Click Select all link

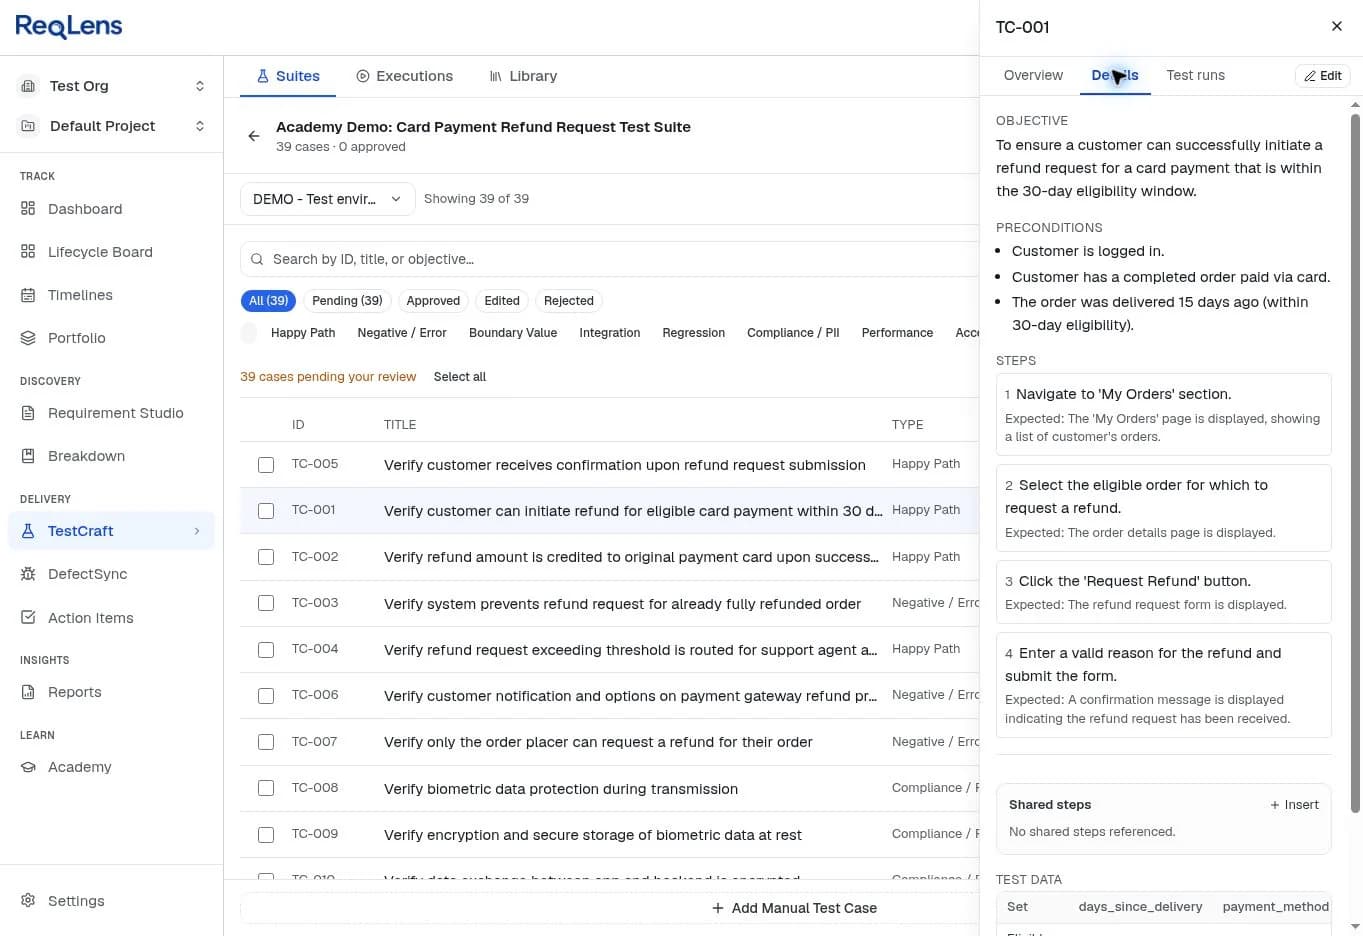point(460,377)
